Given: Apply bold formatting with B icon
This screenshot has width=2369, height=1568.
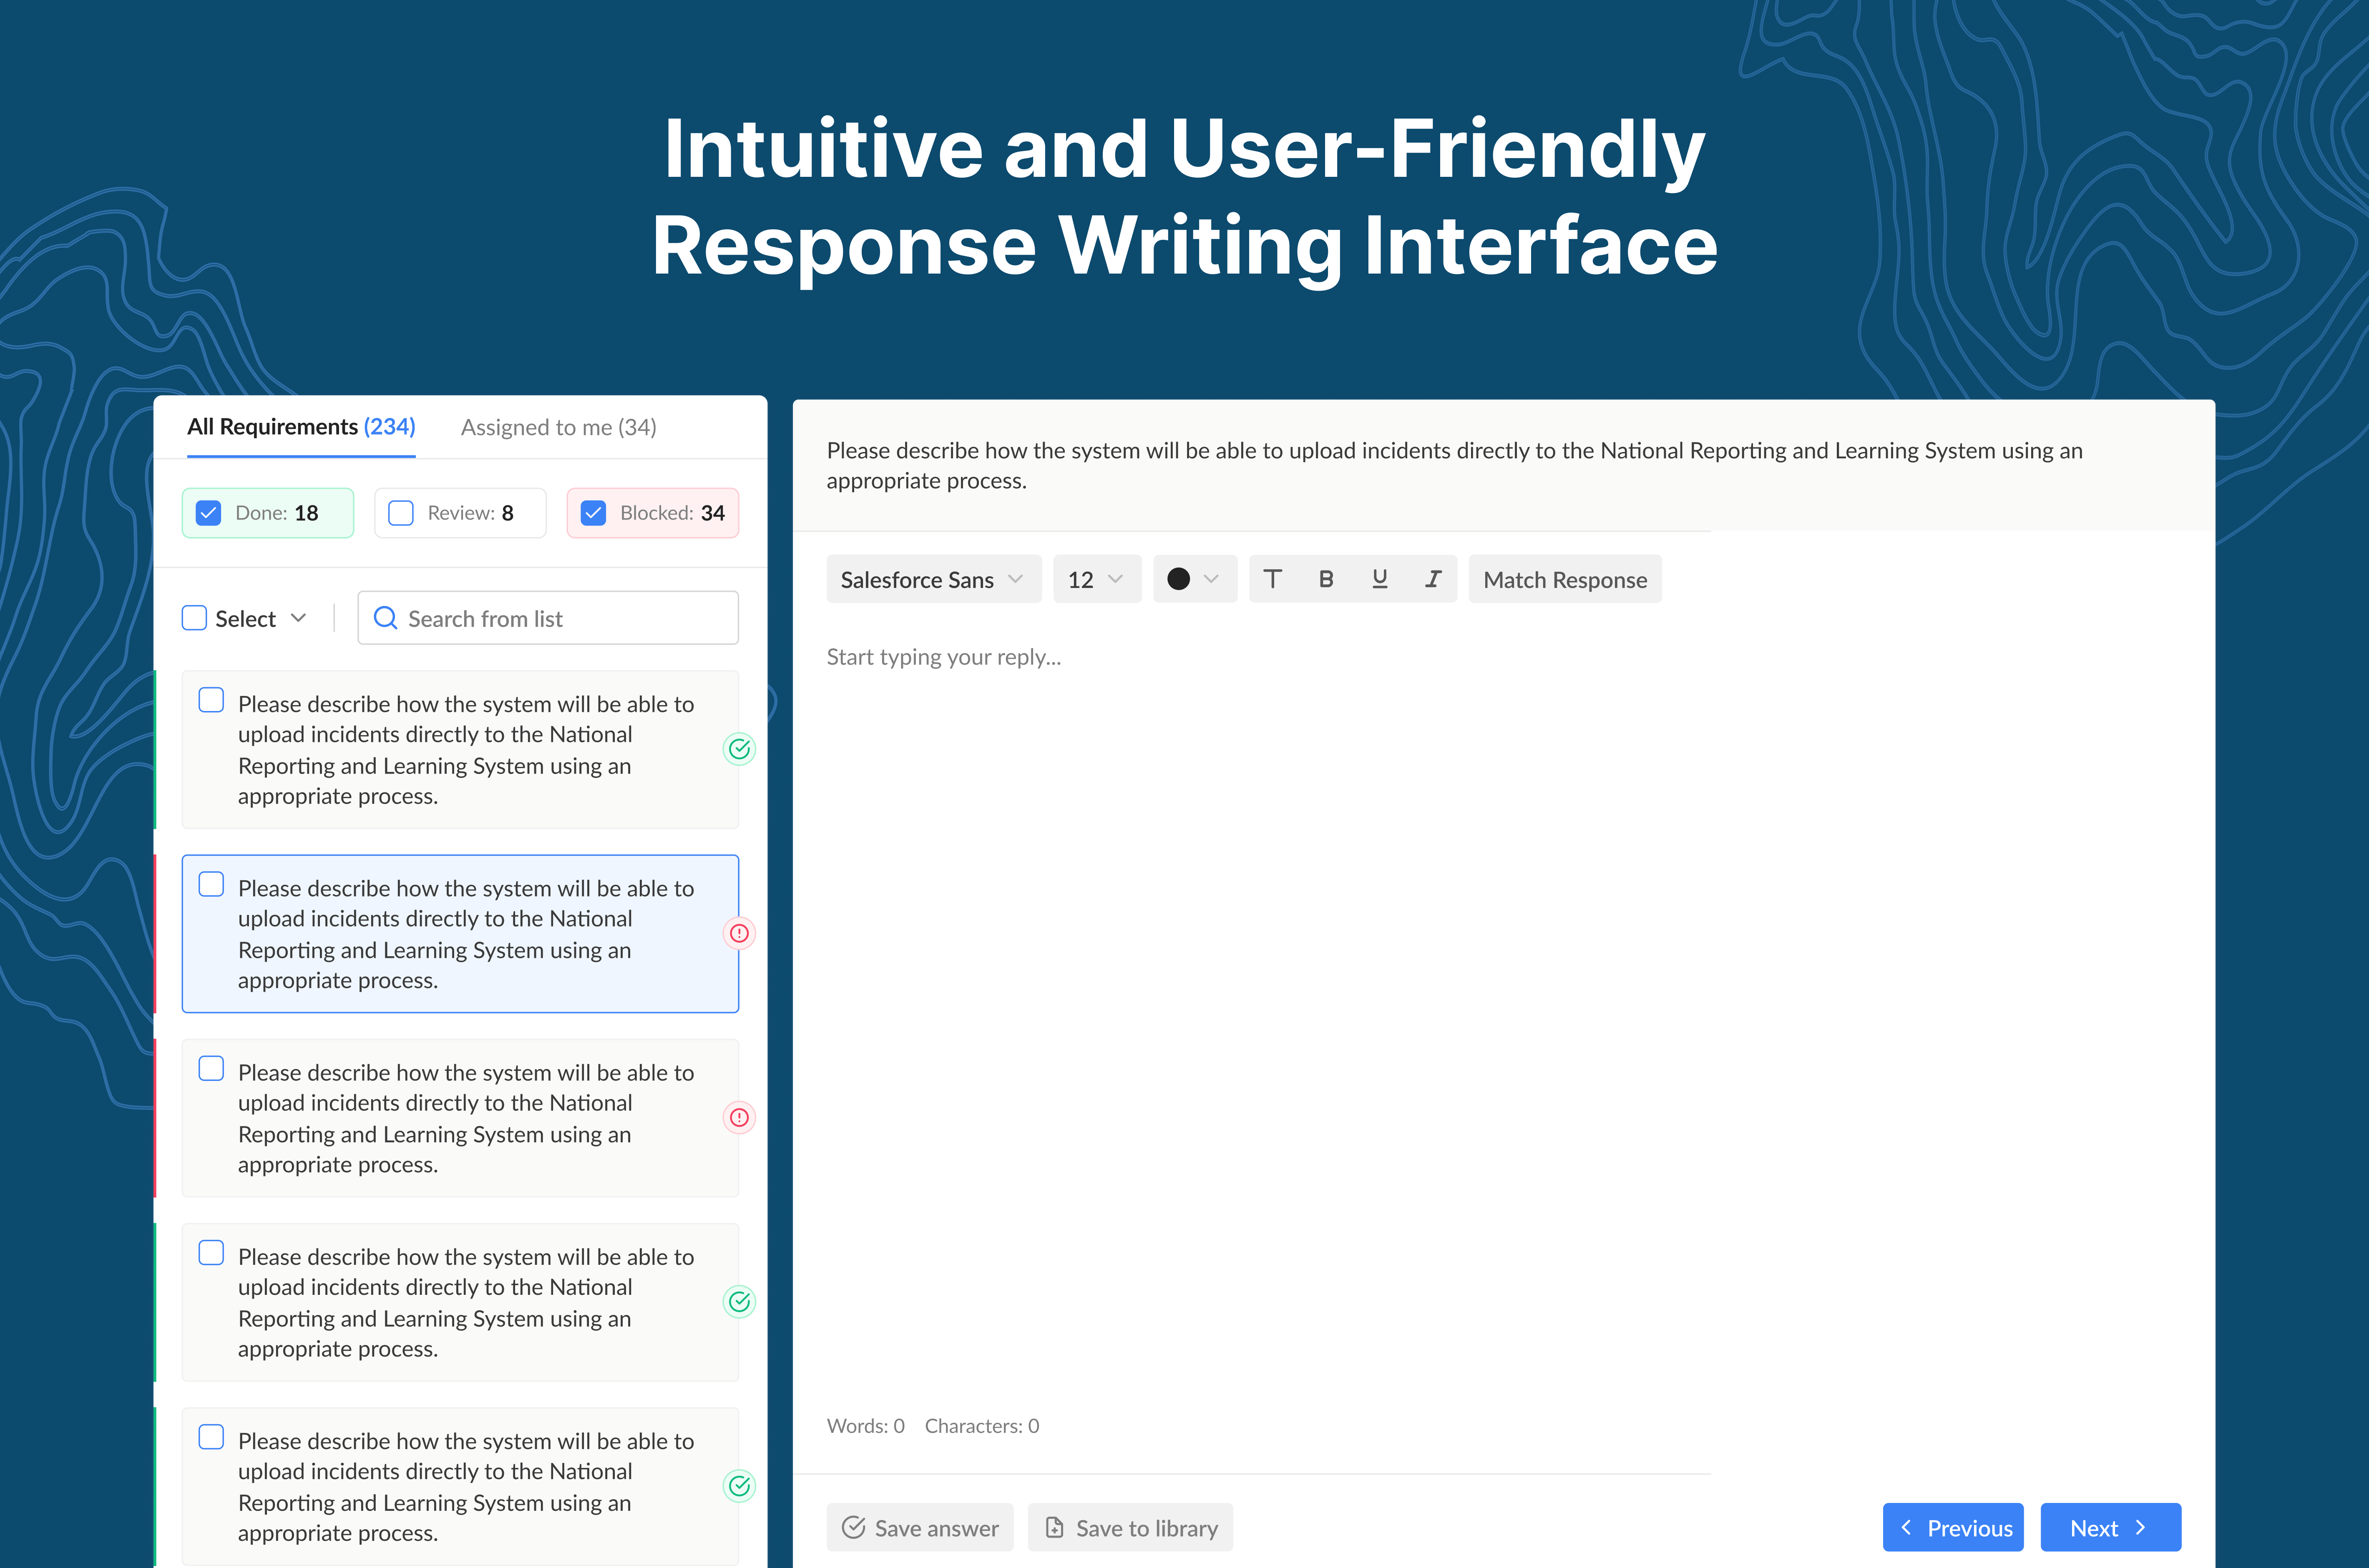Looking at the screenshot, I should [1326, 579].
